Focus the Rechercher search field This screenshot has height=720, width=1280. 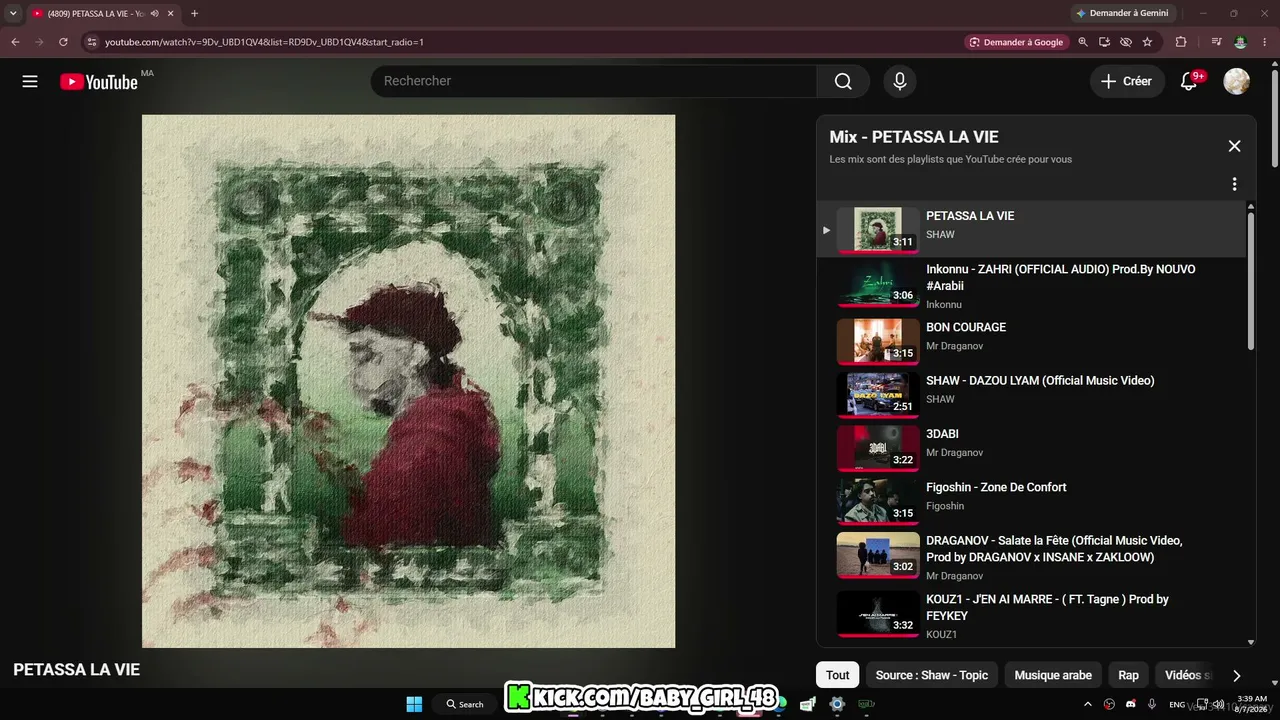tap(594, 81)
